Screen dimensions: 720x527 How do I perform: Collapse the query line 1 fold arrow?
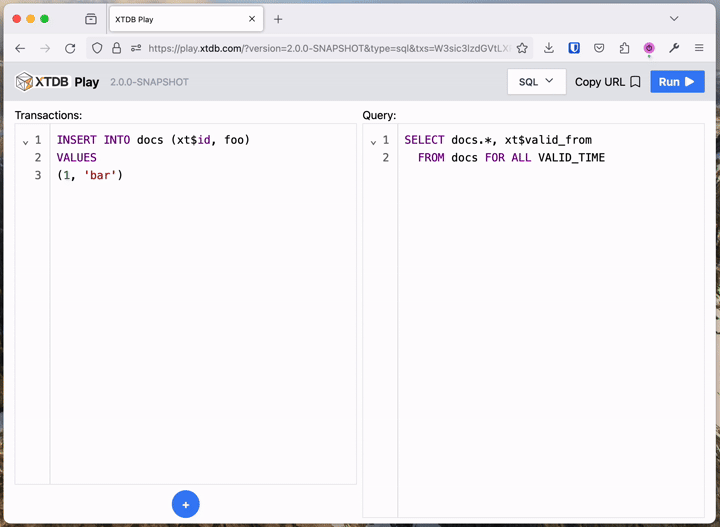pos(373,142)
